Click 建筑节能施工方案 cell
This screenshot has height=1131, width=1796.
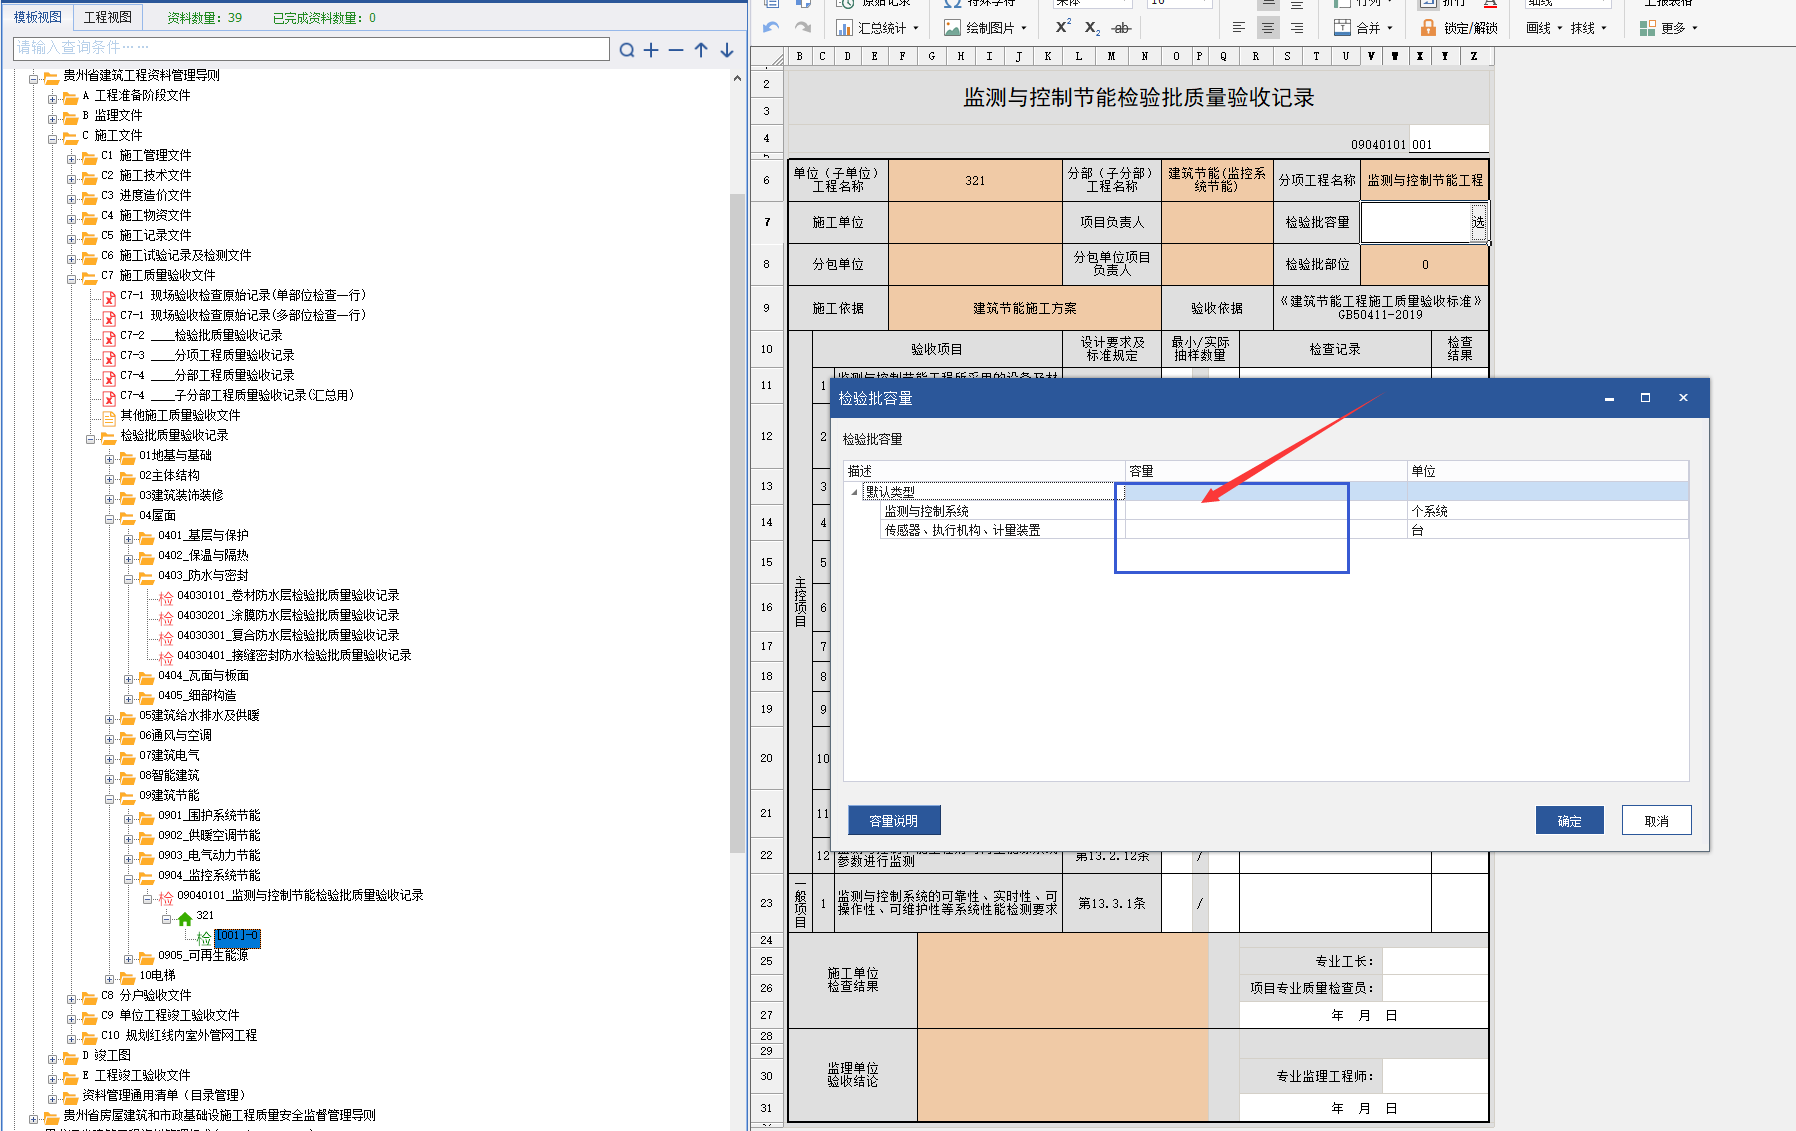pos(1024,308)
